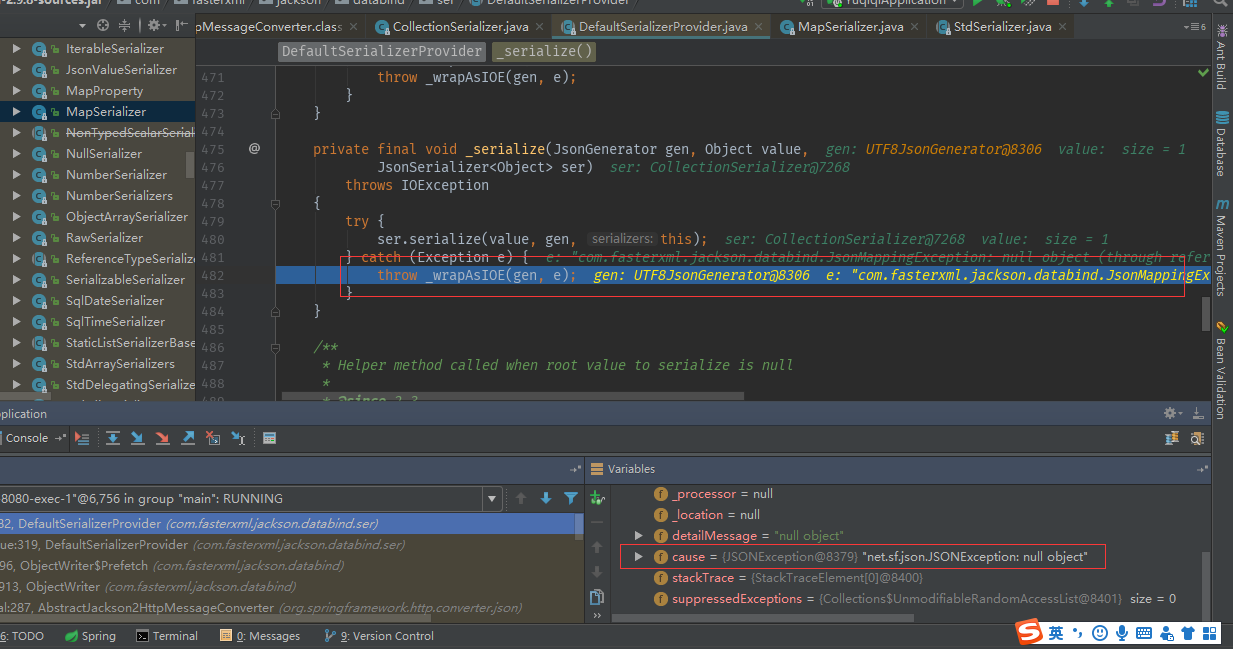Expand the MapSerializer tree node
This screenshot has width=1233, height=649.
point(16,112)
